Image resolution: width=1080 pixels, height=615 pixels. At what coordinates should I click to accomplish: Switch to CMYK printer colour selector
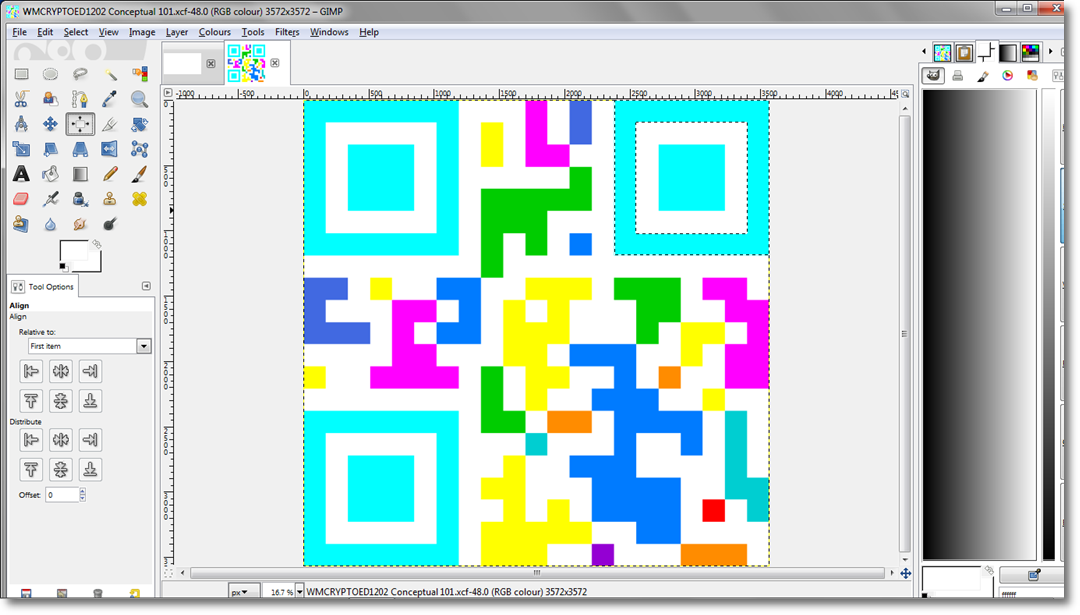tap(957, 76)
